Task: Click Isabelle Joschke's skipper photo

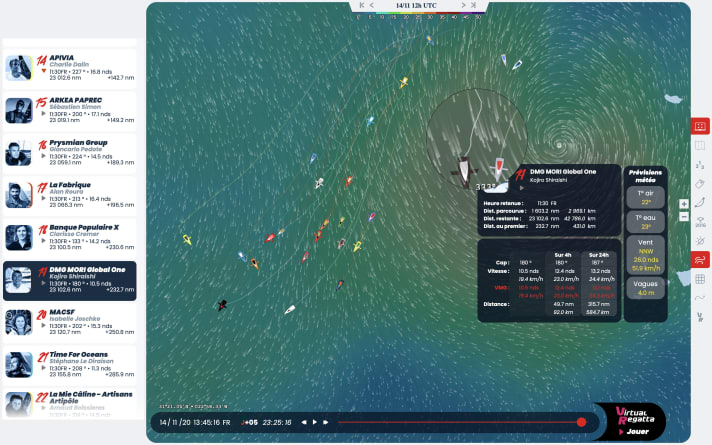Action: click(19, 322)
